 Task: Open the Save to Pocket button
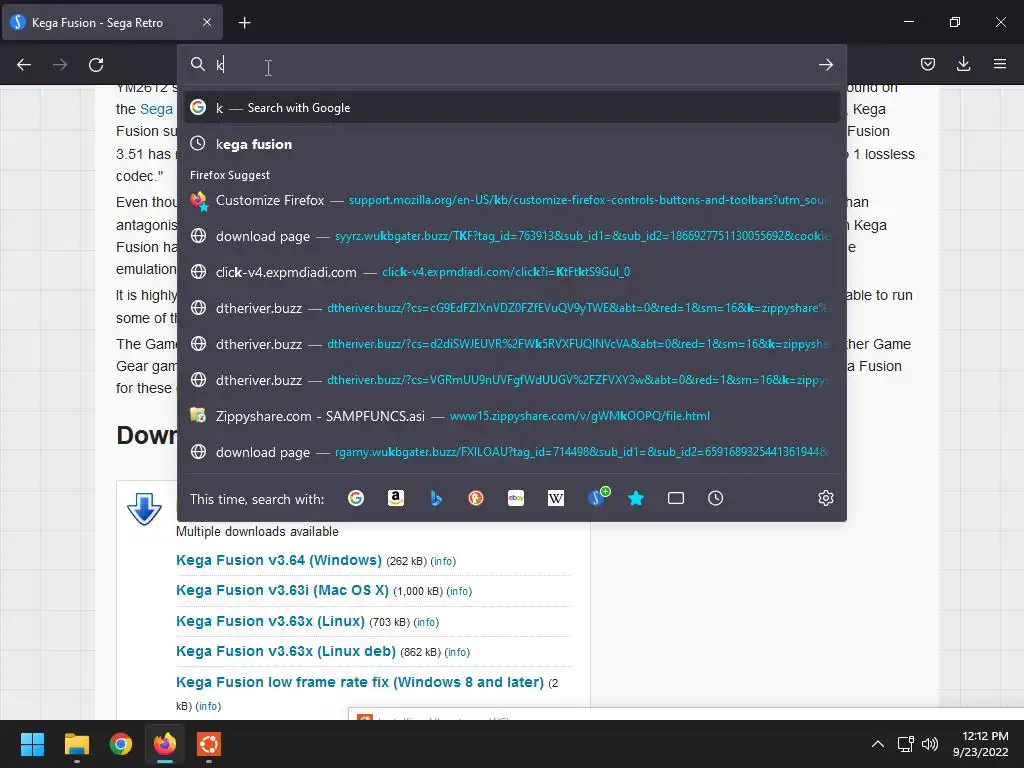pos(927,64)
